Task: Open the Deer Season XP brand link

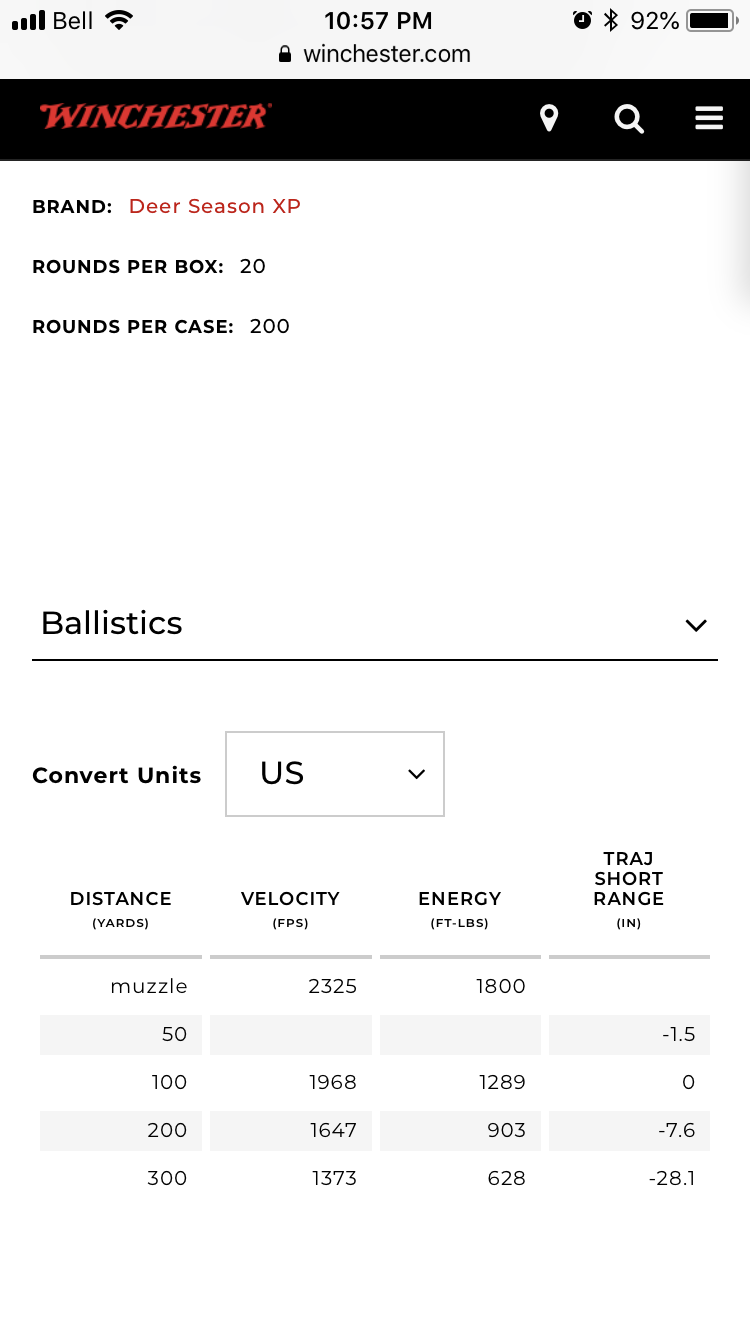Action: pos(215,206)
